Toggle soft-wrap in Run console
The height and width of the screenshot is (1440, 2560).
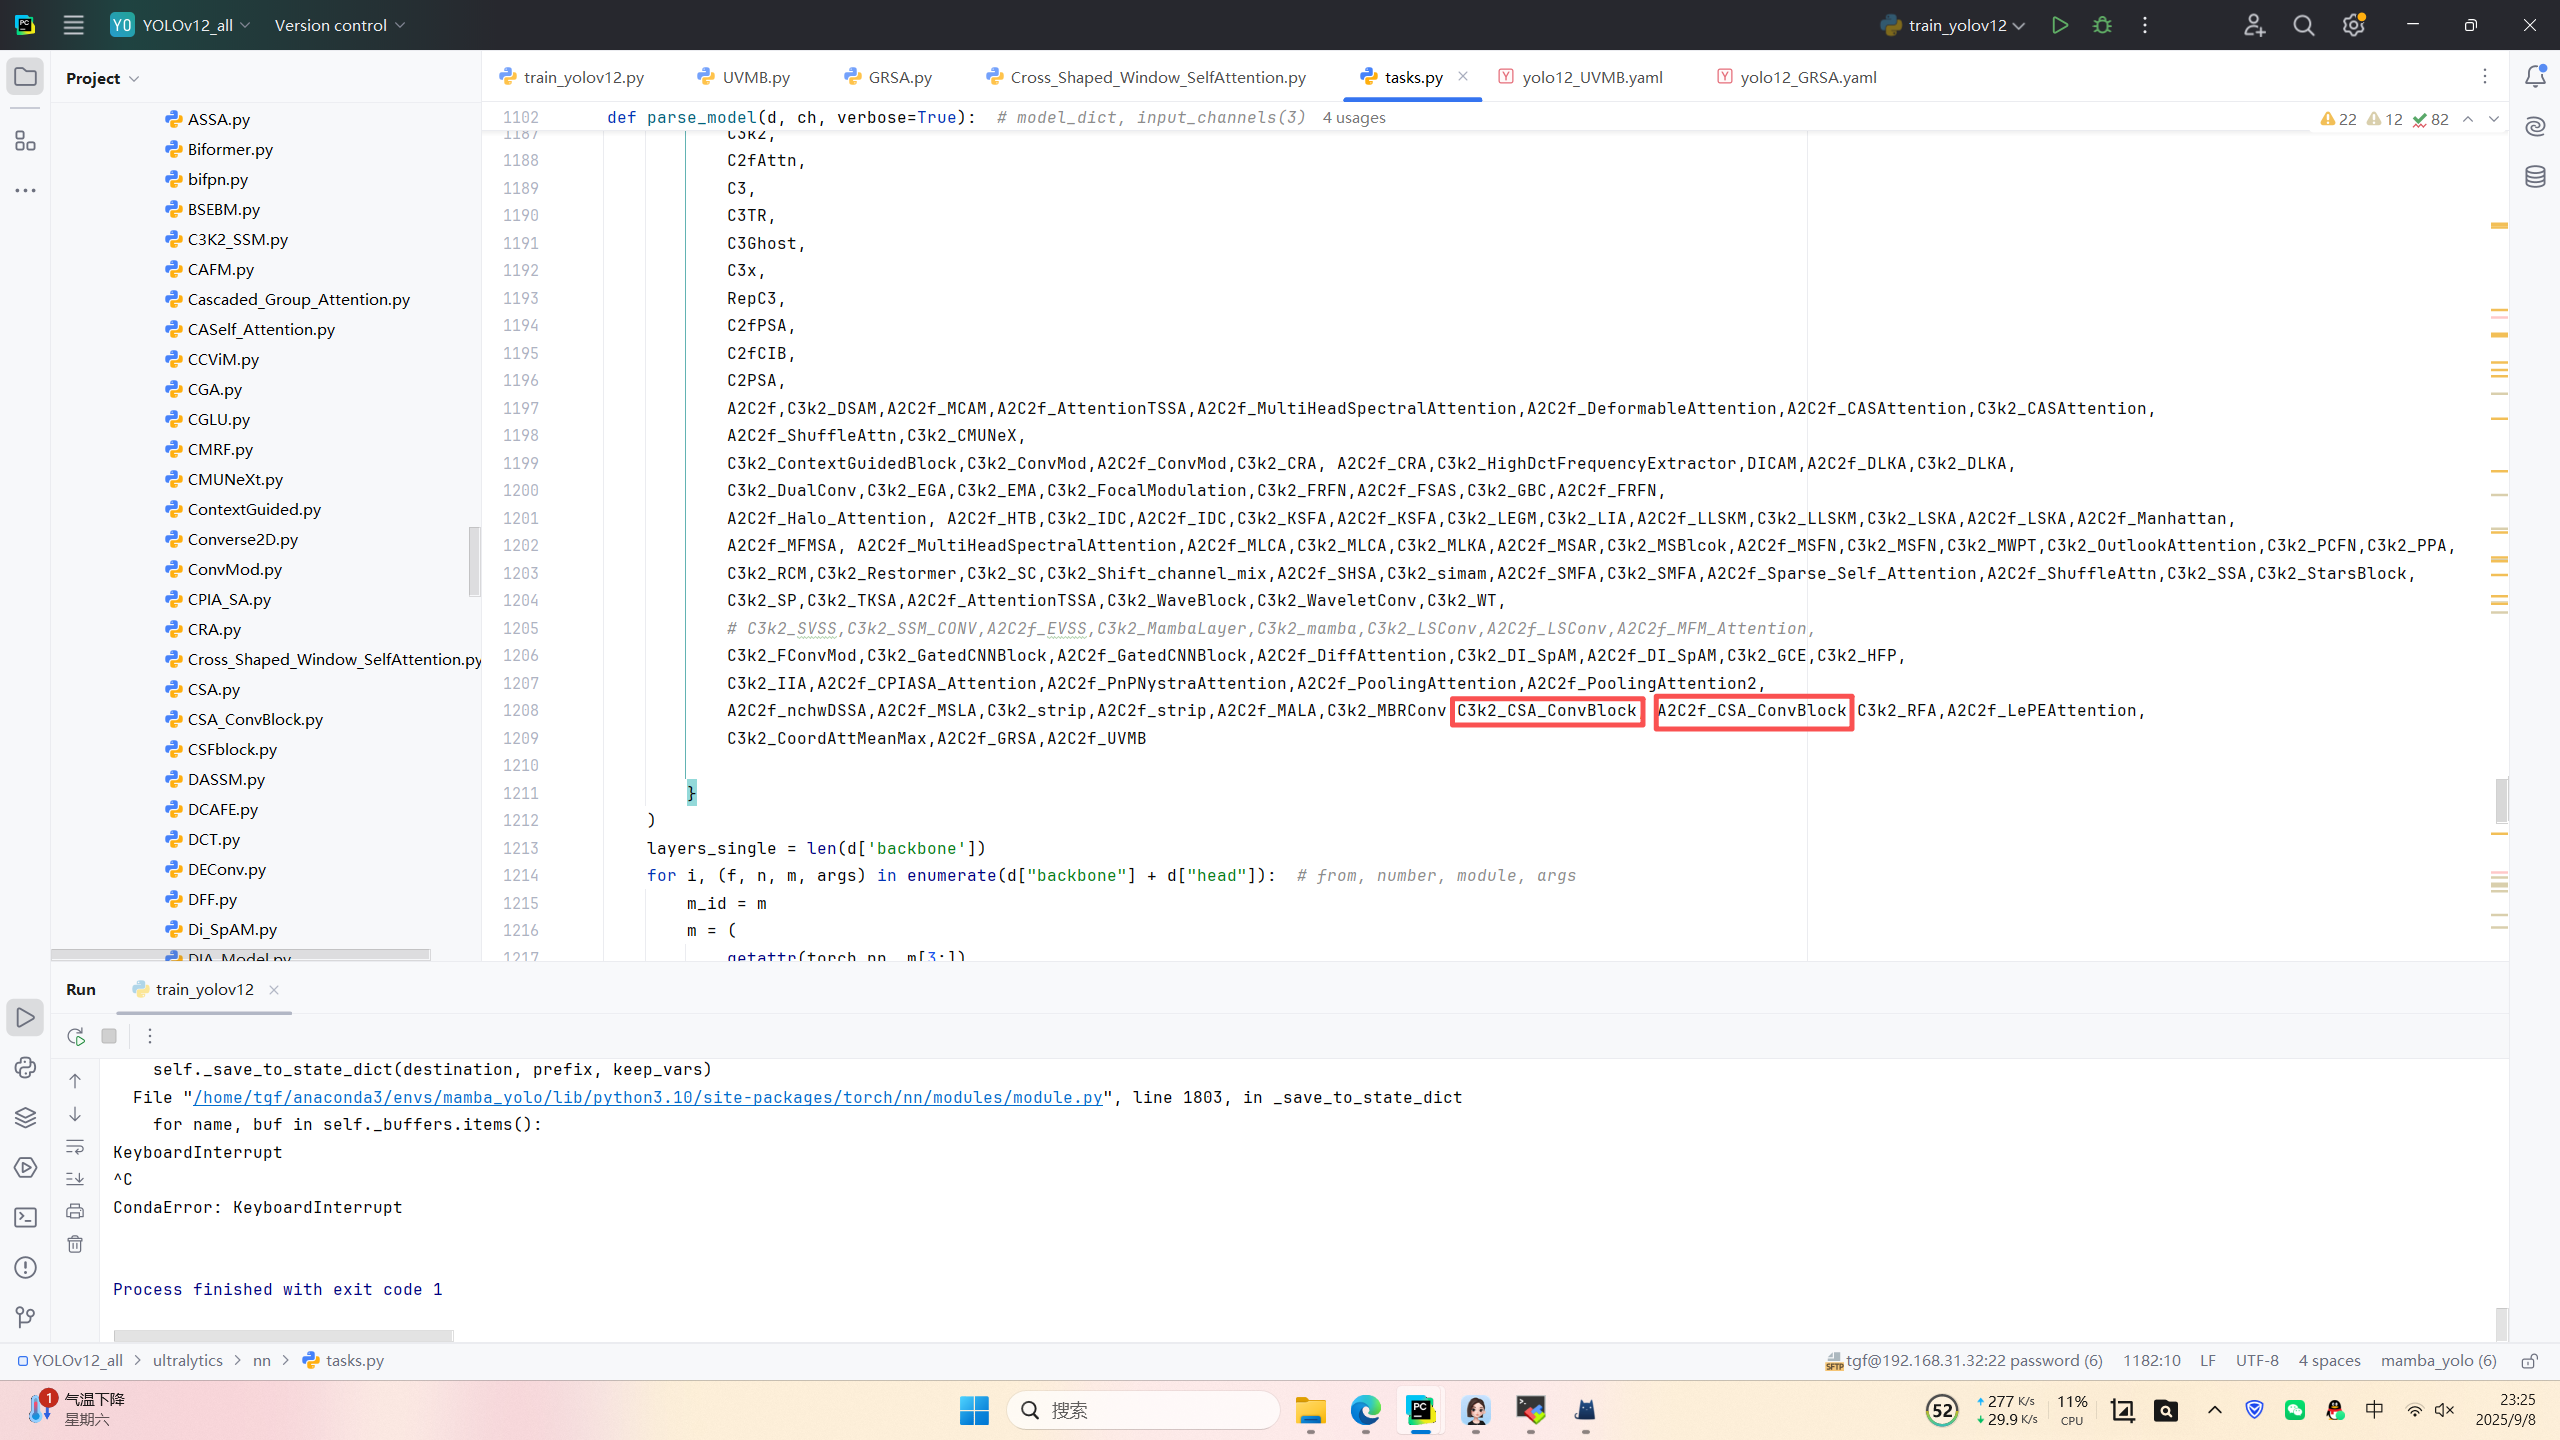point(75,1146)
